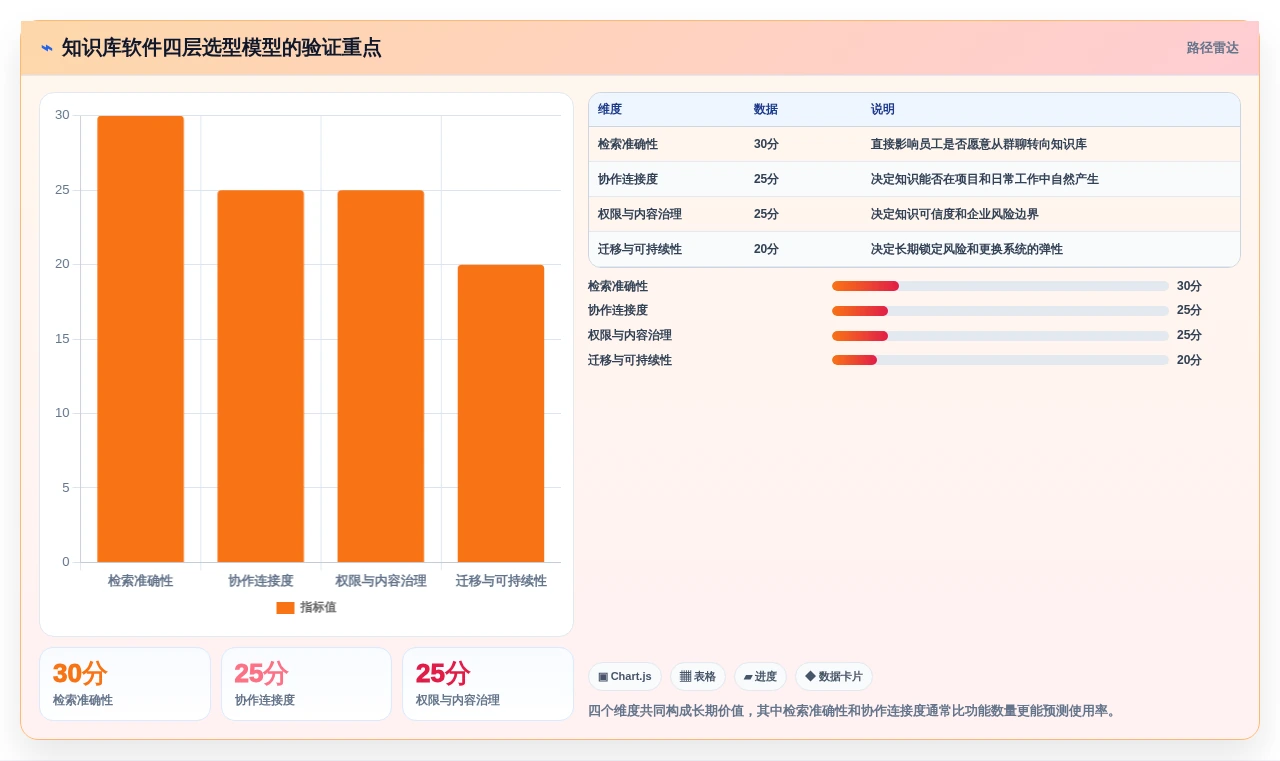Viewport: 1280px width, 761px height.
Task: Click the 20分 value beside progress bar
Action: coord(1189,360)
